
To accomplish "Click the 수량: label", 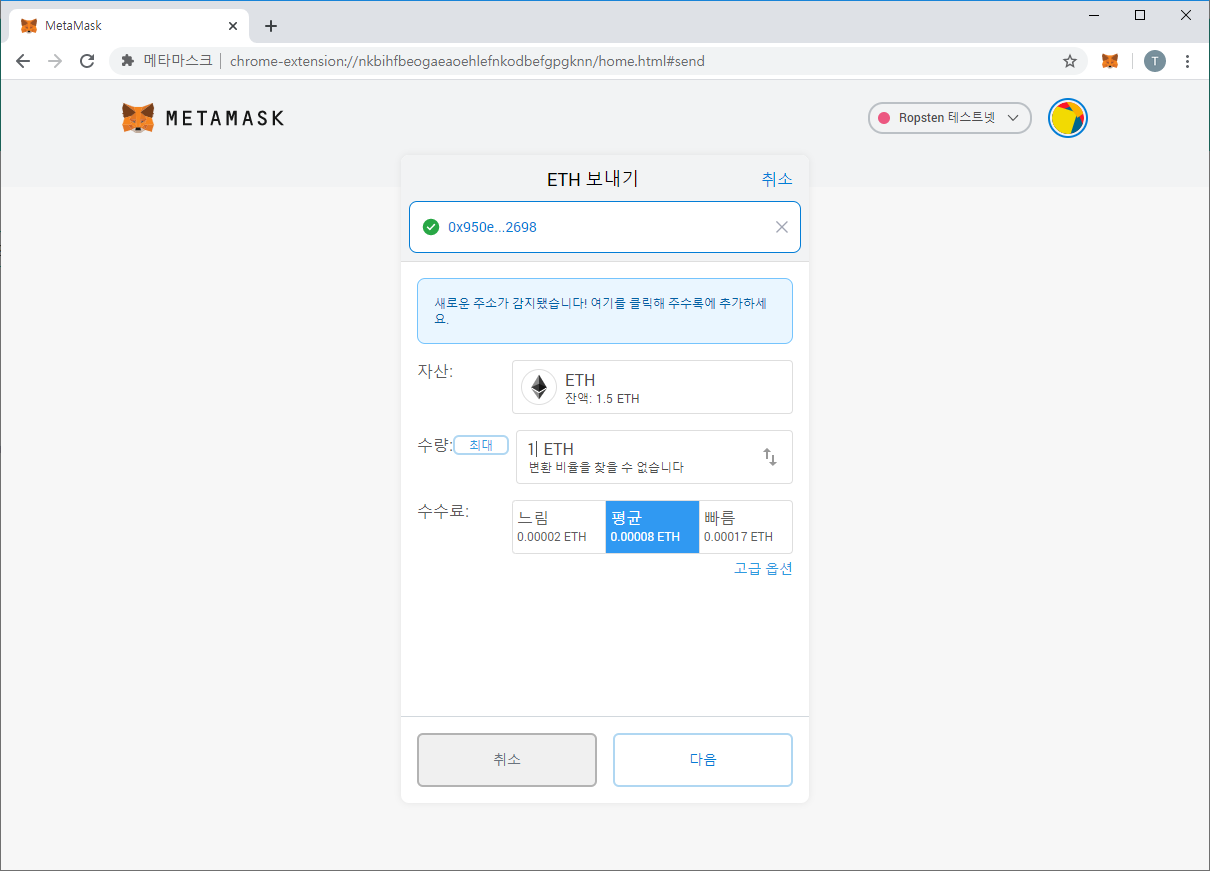I will pyautogui.click(x=435, y=444).
